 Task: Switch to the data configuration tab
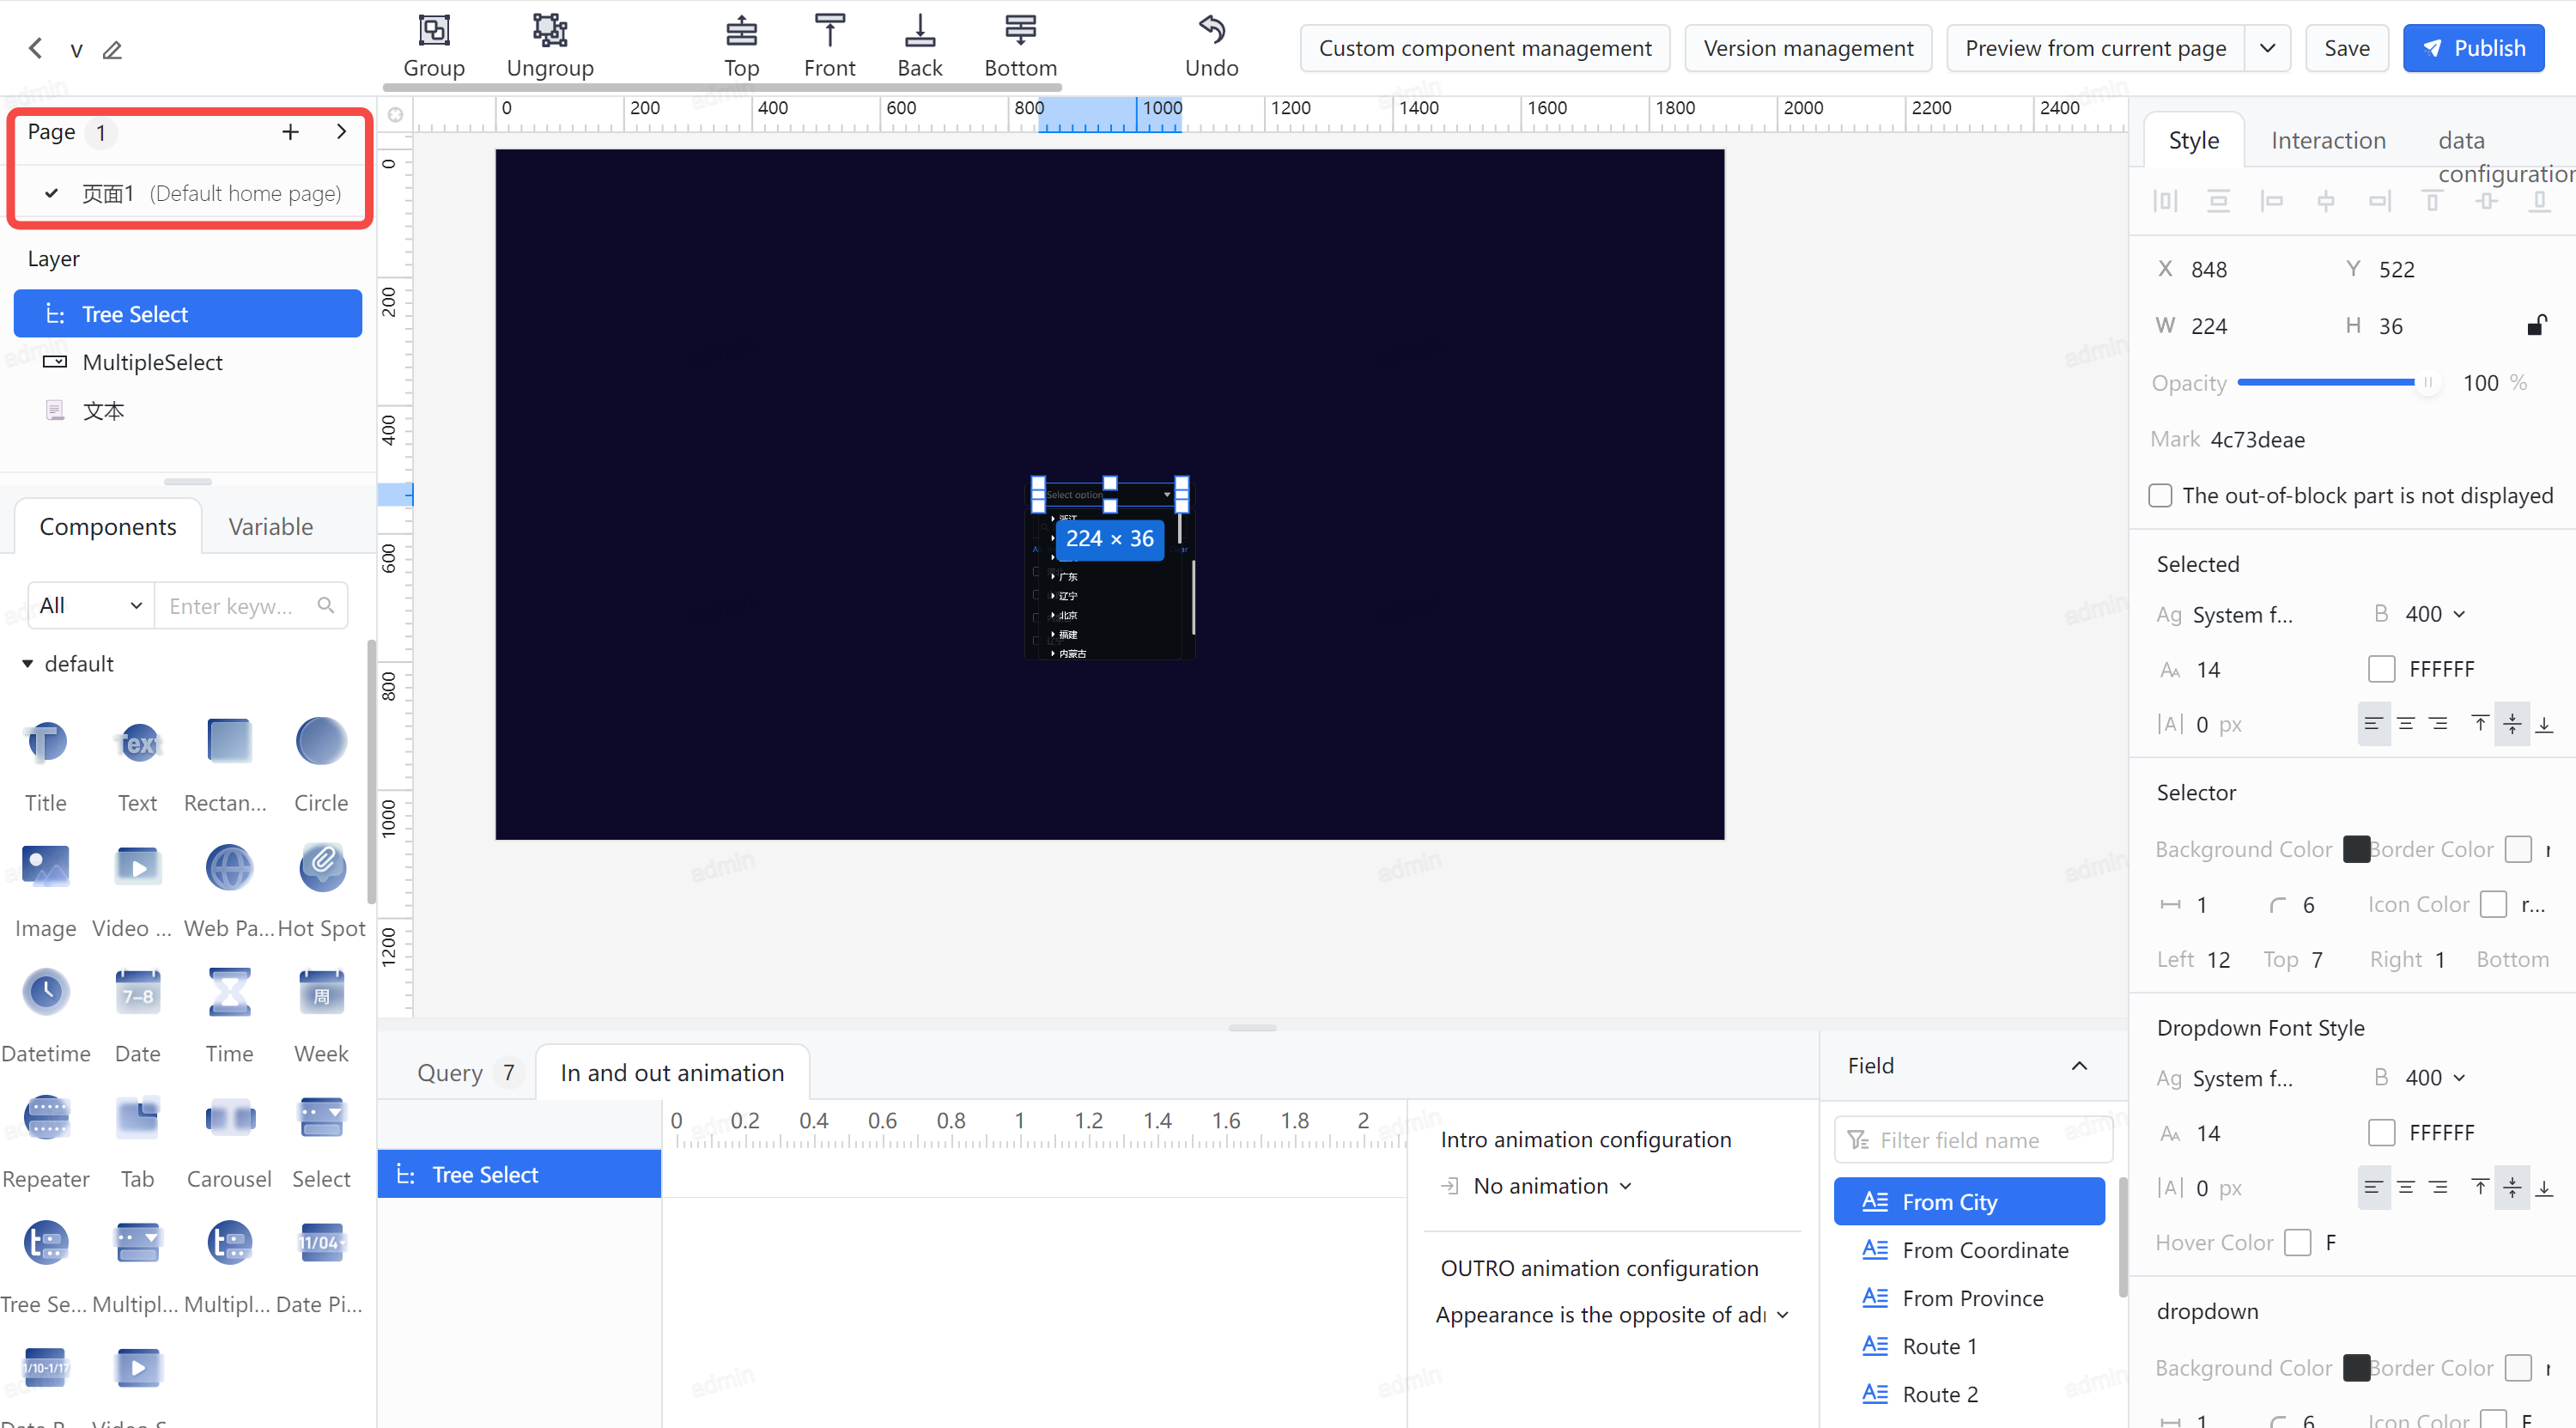tap(2505, 156)
